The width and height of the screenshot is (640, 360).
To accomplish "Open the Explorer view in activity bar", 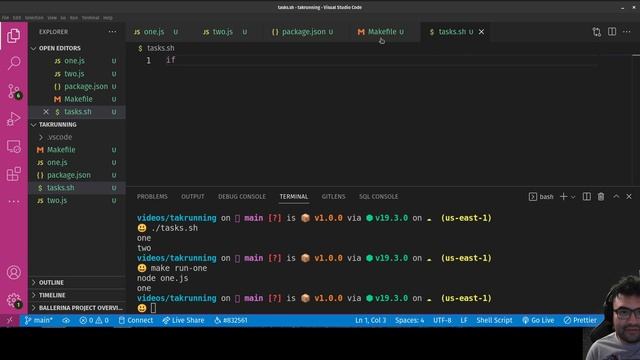I will [x=13, y=36].
